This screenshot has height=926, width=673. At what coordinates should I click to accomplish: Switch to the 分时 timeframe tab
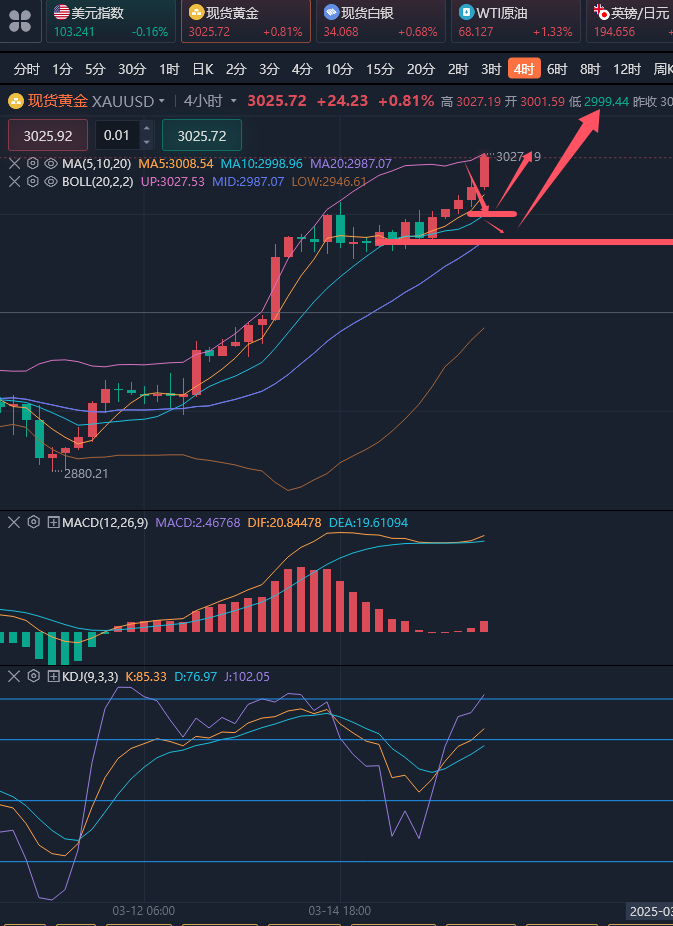27,70
